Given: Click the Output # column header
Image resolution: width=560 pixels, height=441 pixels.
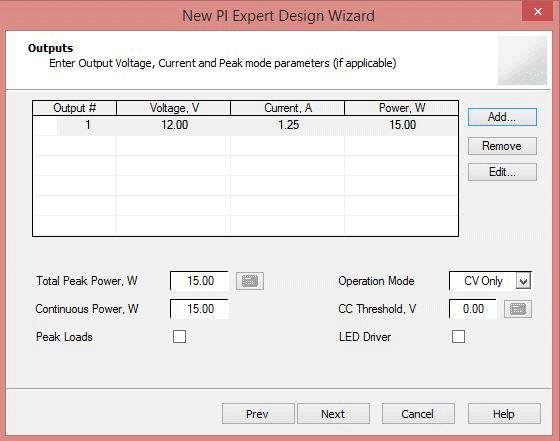Looking at the screenshot, I should tap(75, 108).
